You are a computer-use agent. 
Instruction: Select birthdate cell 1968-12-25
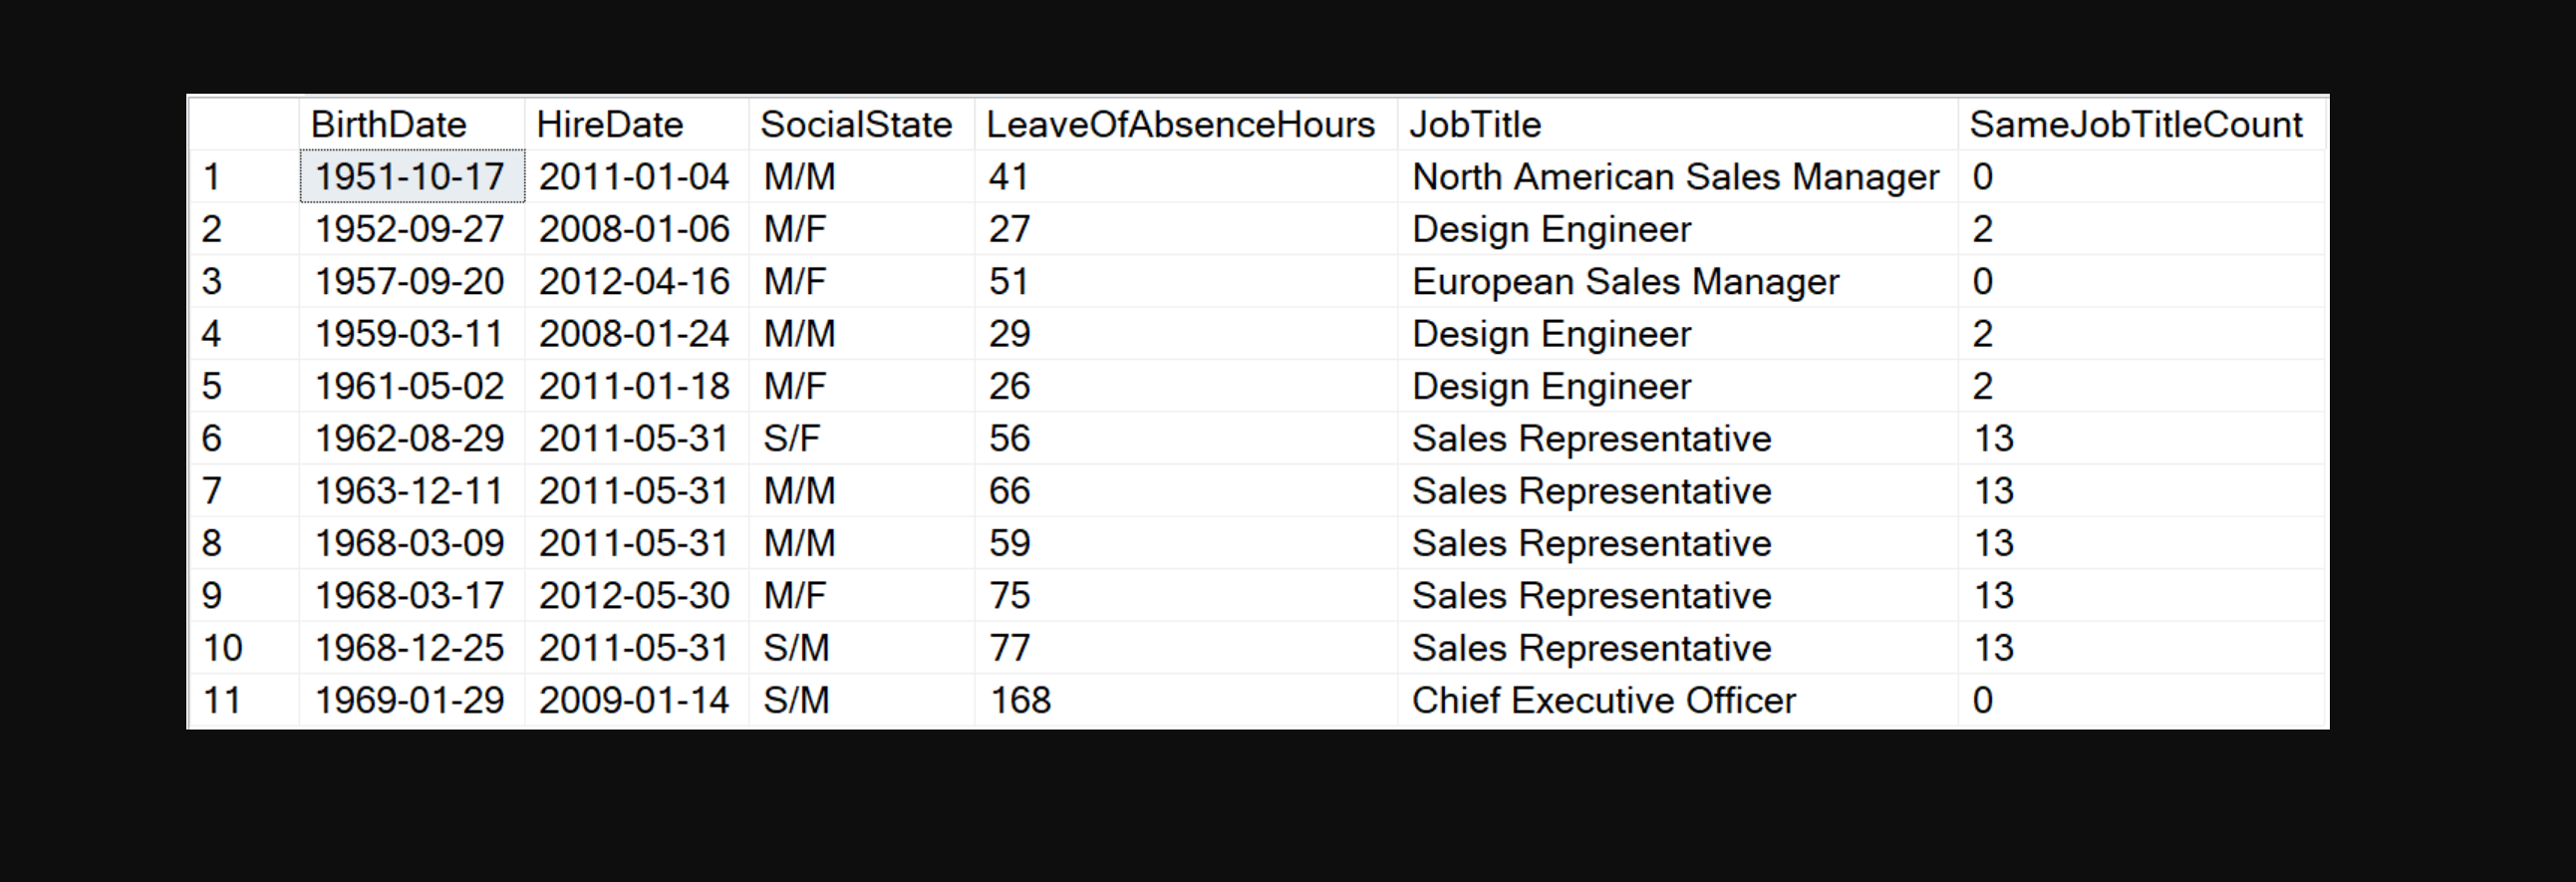(x=412, y=648)
